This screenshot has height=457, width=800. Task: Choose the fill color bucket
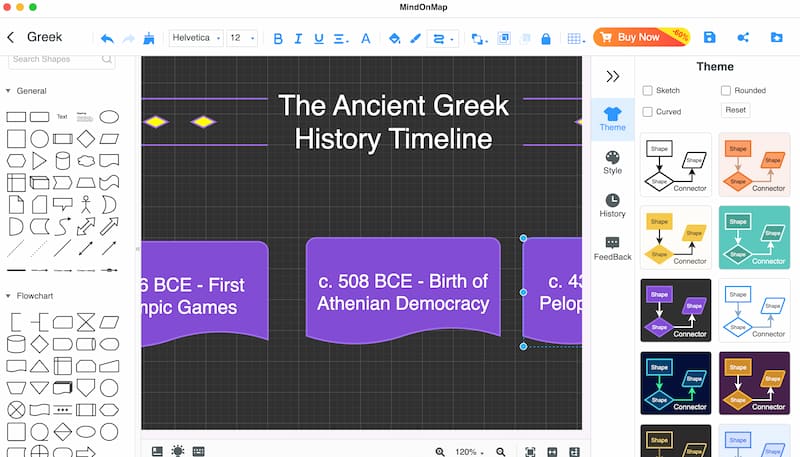click(394, 39)
